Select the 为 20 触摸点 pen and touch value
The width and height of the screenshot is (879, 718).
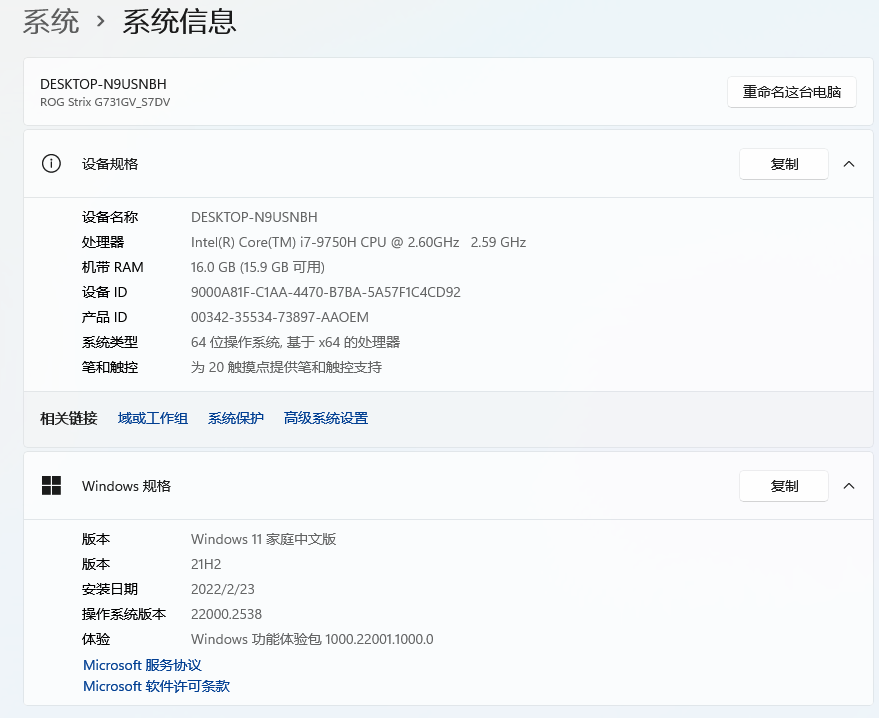[286, 367]
